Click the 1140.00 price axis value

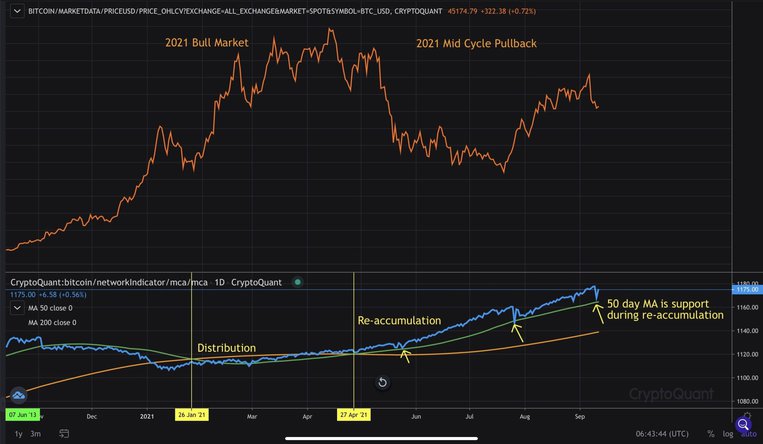747,331
